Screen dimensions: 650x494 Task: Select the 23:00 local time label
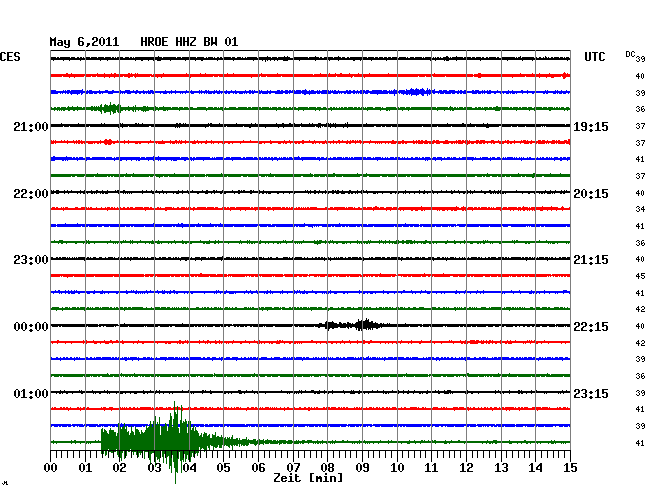(31, 260)
